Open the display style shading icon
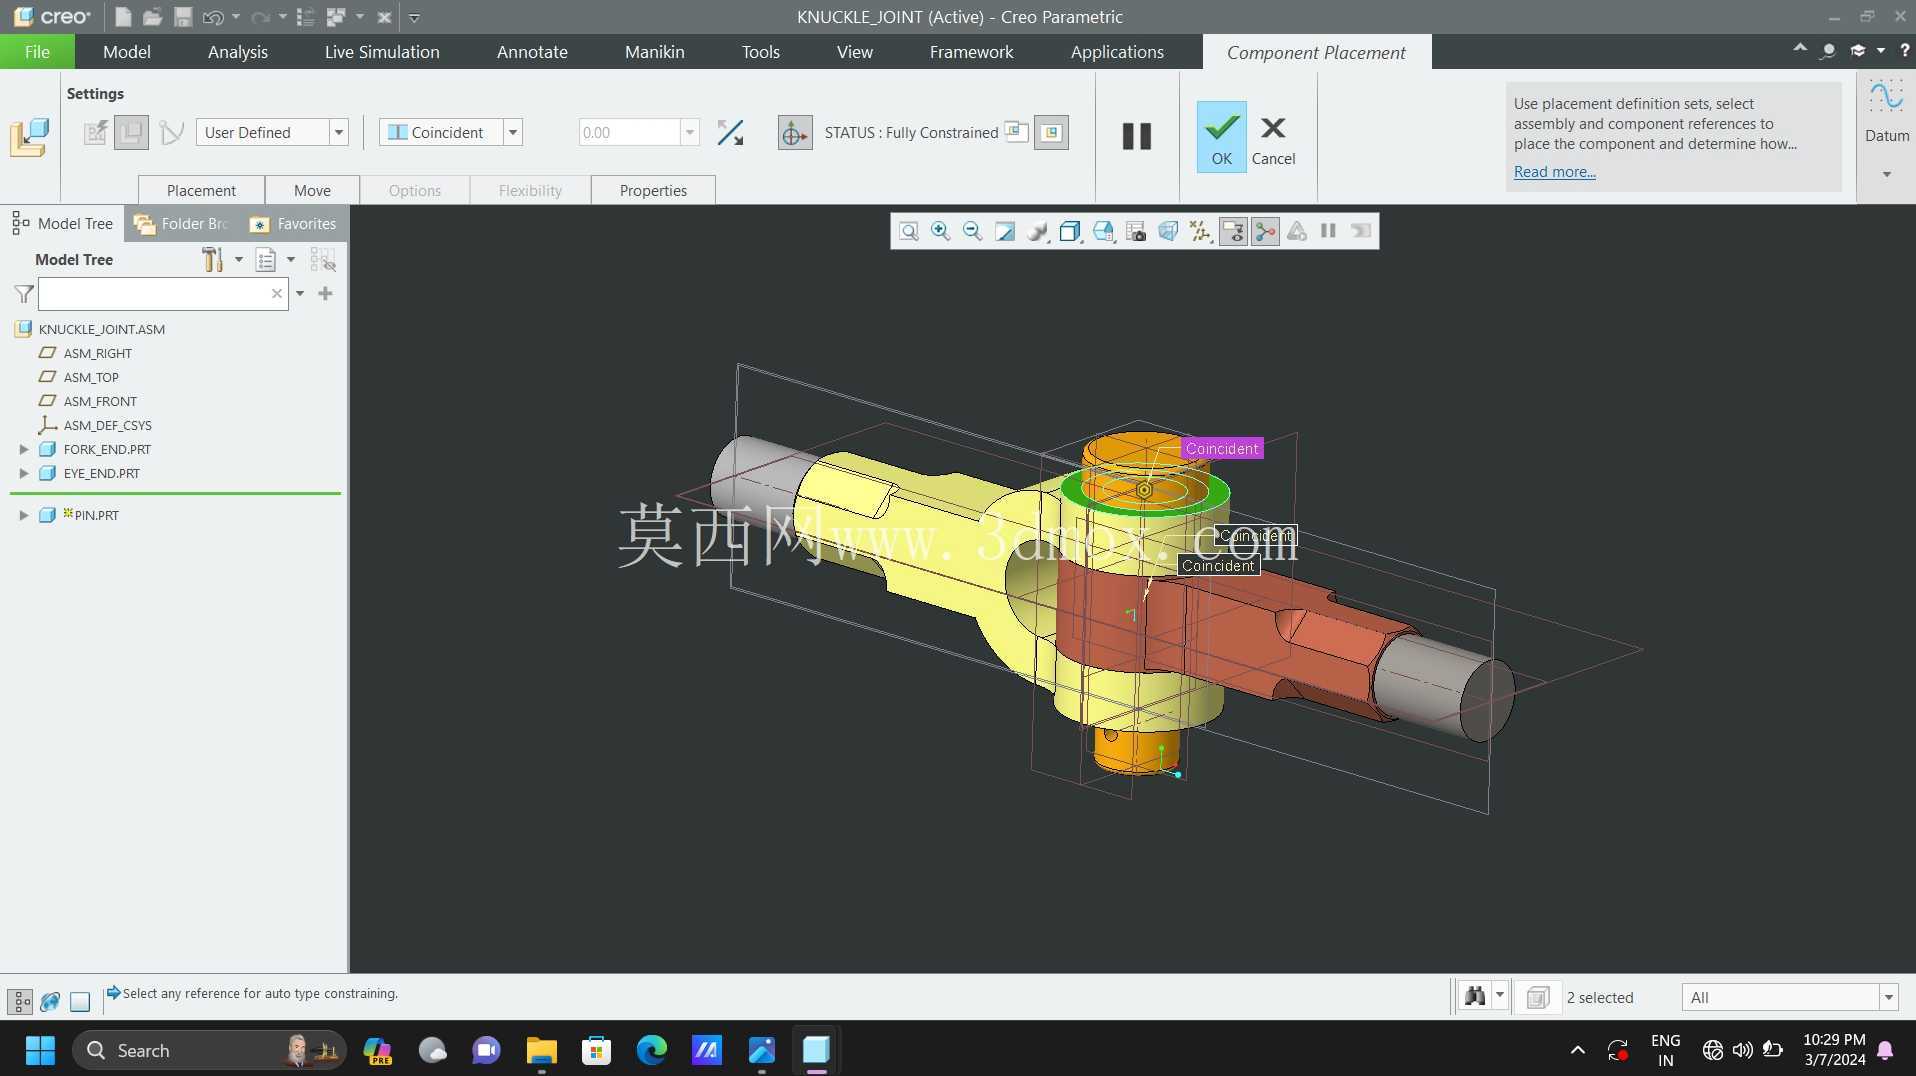Screen dimensions: 1916x1076 point(1037,232)
